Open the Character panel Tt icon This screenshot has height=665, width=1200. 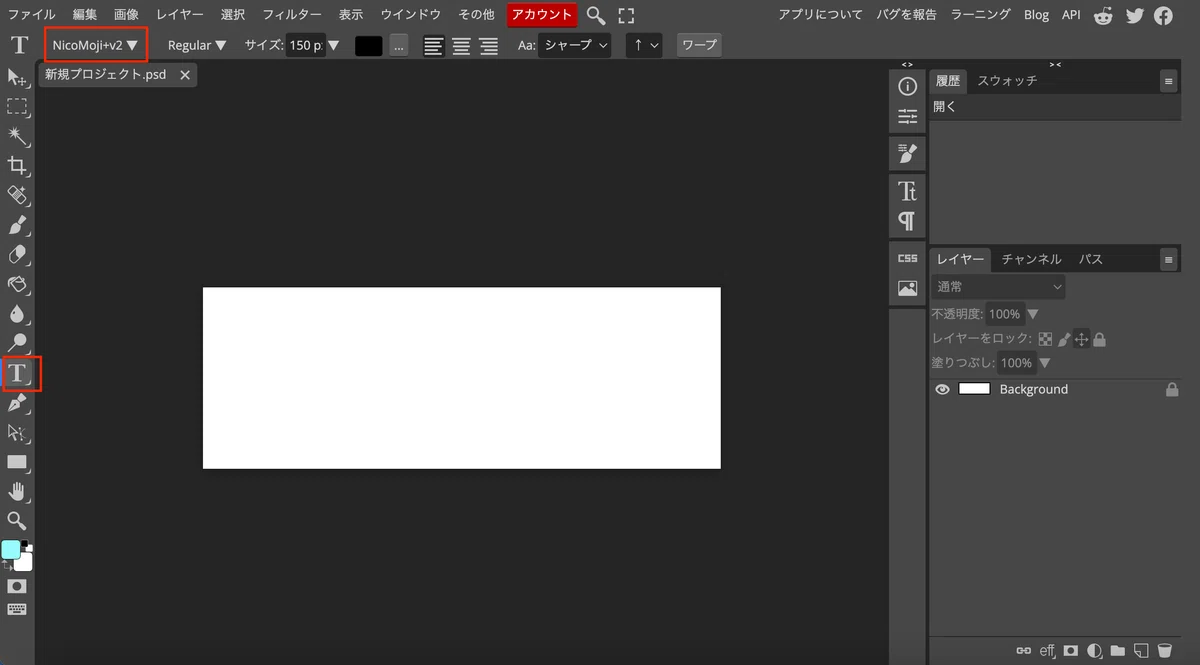pos(907,190)
